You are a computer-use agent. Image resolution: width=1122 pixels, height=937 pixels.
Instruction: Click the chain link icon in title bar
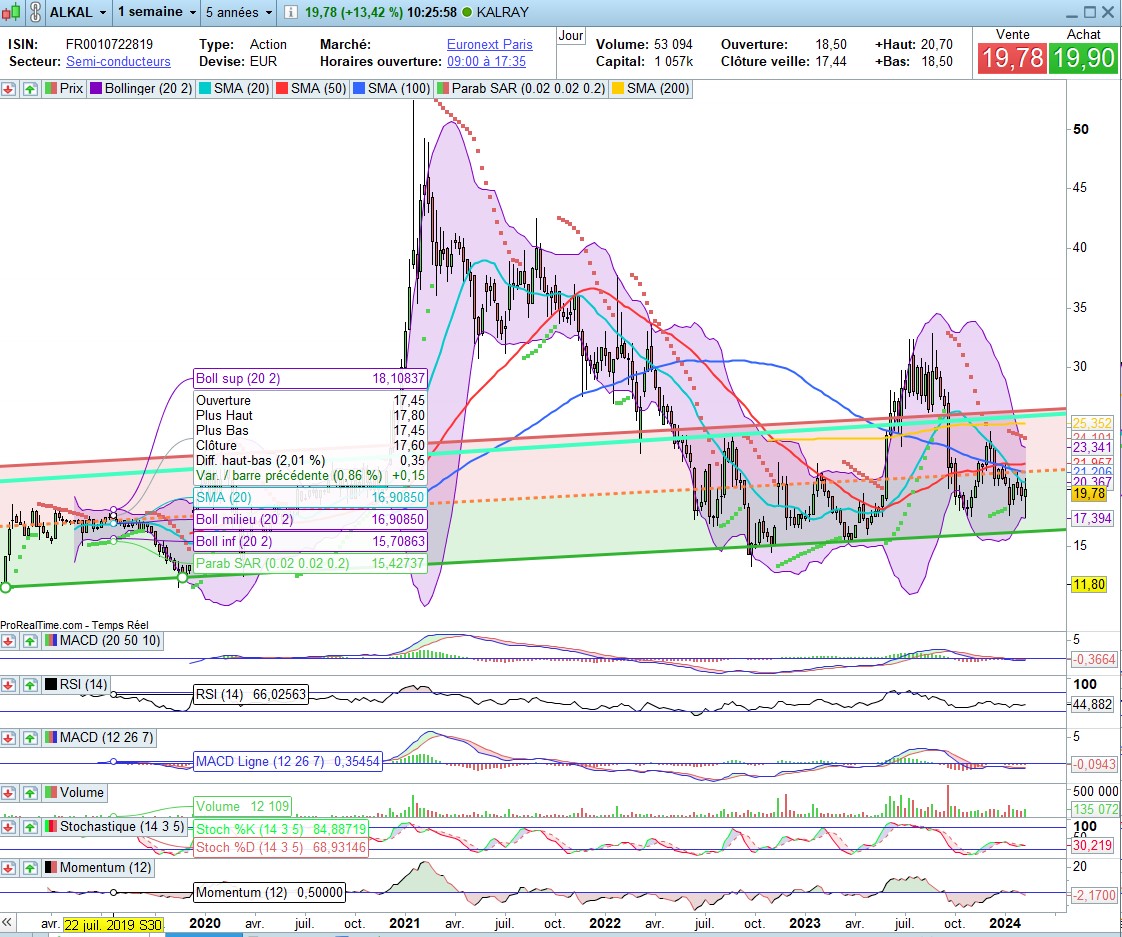[34, 13]
